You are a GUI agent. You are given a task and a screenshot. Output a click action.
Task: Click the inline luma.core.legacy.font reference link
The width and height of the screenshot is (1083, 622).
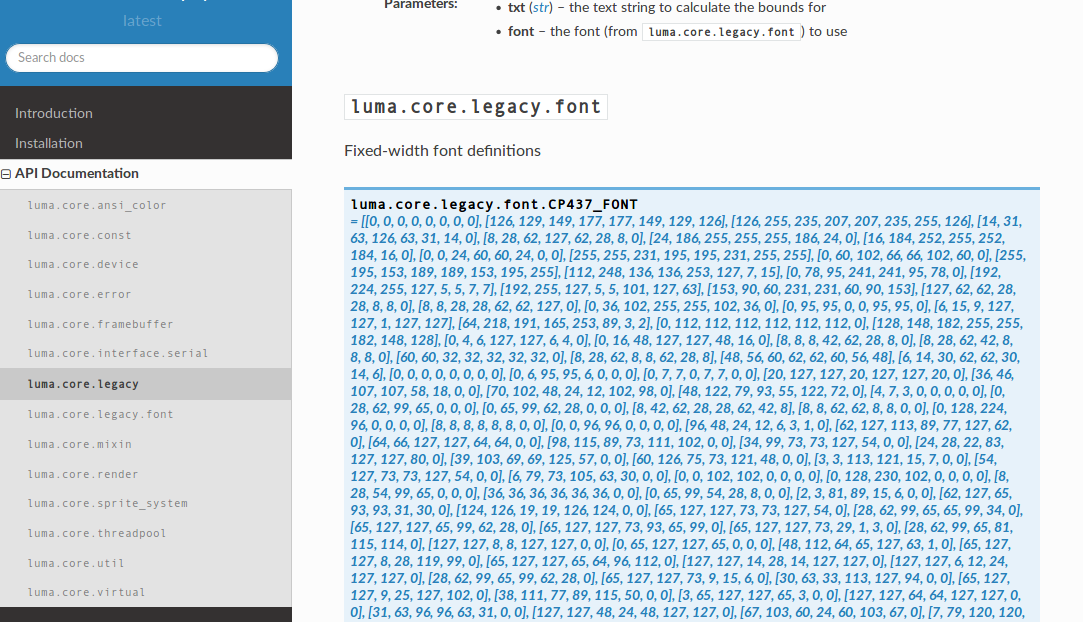pyautogui.click(x=721, y=31)
